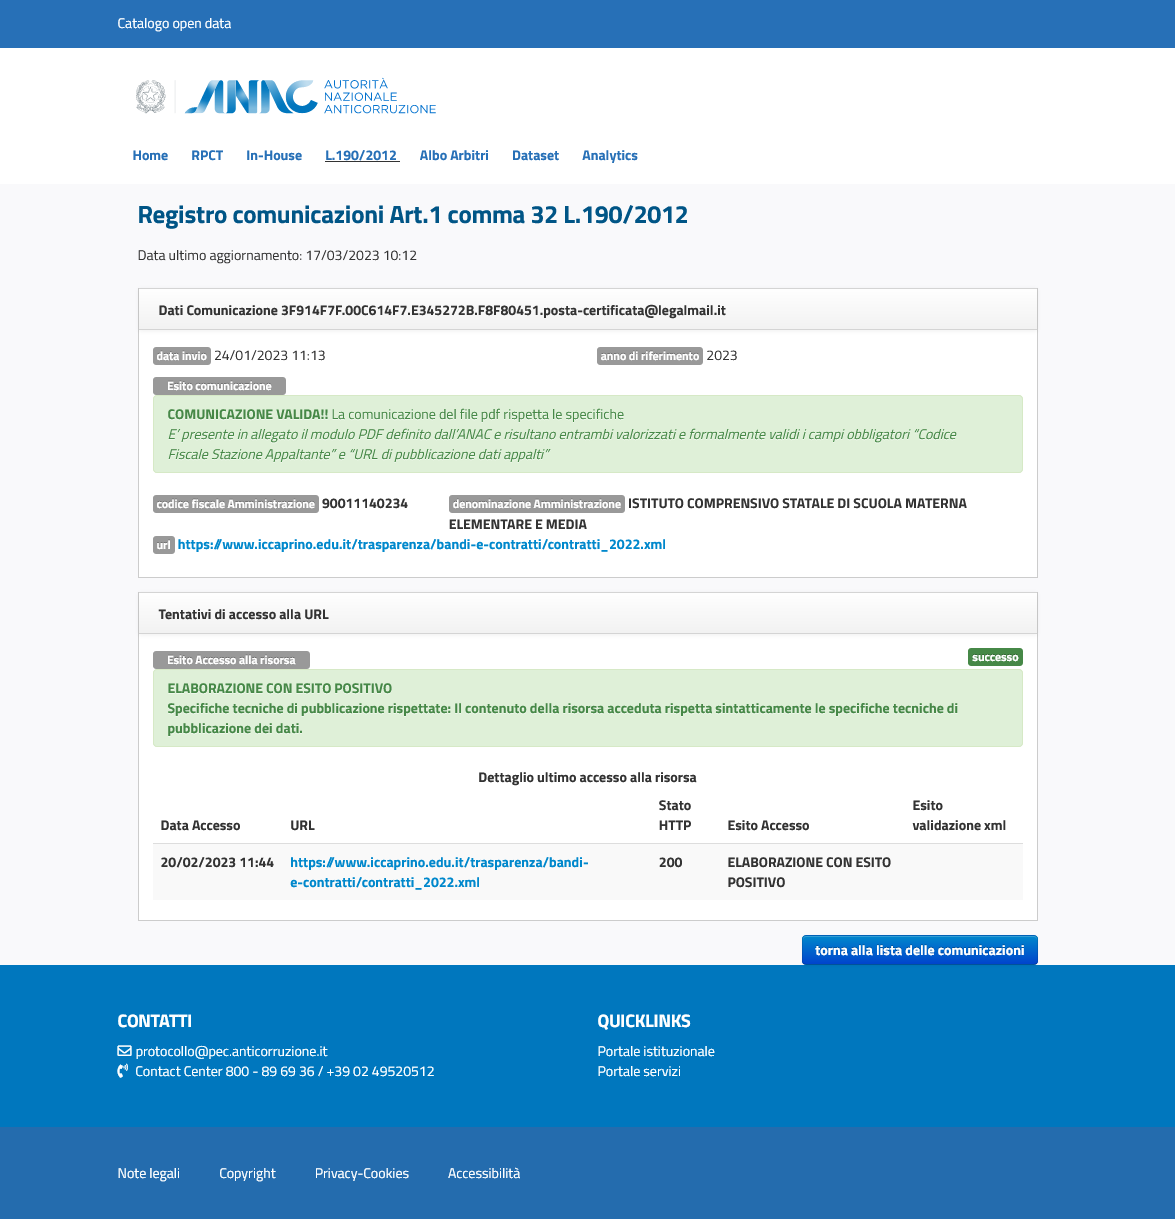Open the Privacy-Cookies footer link
Image resolution: width=1175 pixels, height=1219 pixels.
pyautogui.click(x=361, y=1173)
